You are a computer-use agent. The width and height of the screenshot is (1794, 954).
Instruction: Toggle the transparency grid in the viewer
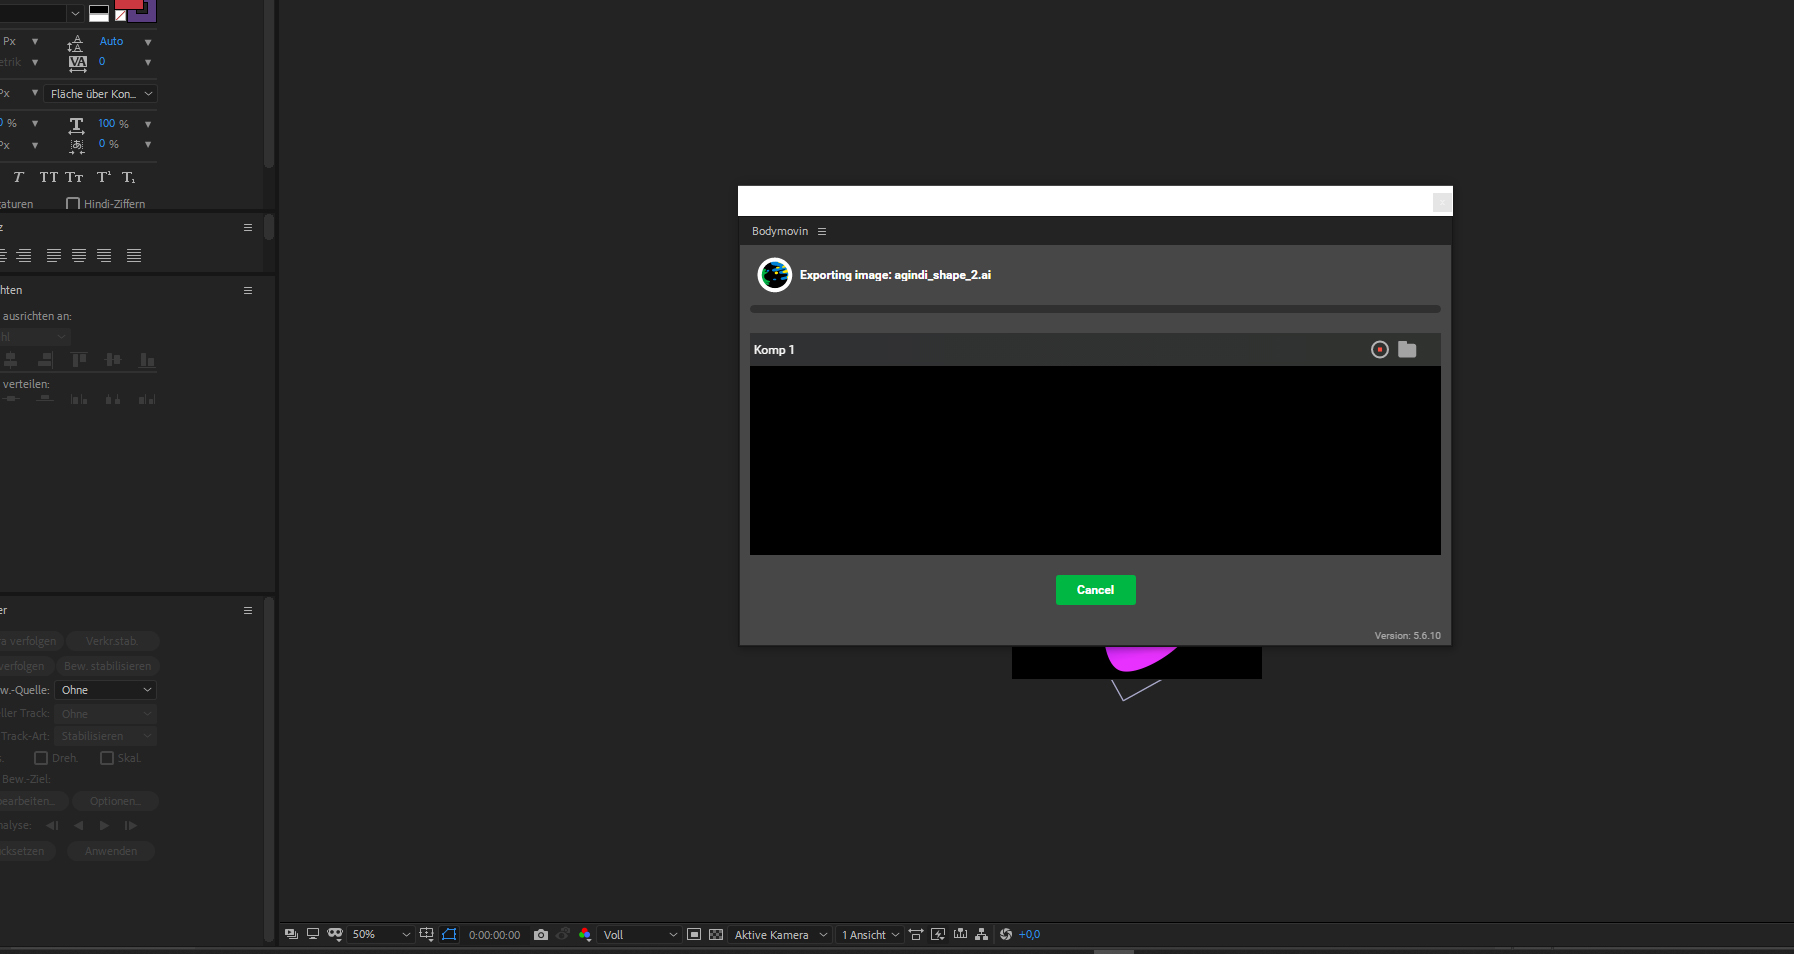pyautogui.click(x=716, y=935)
